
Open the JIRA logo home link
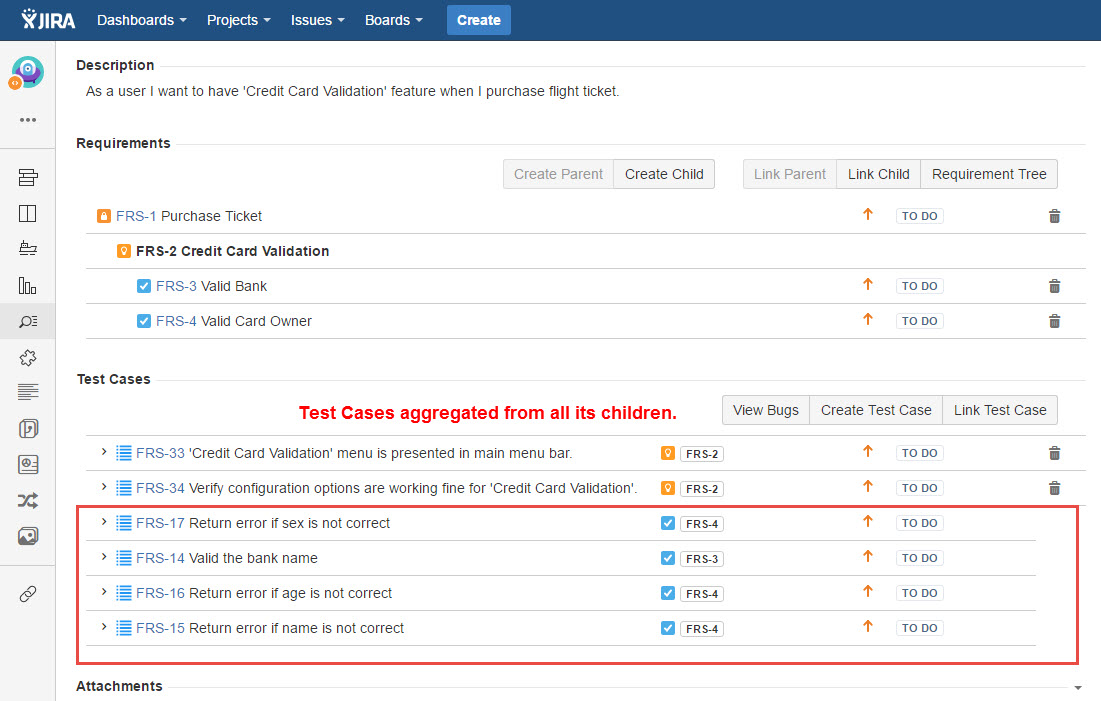48,20
